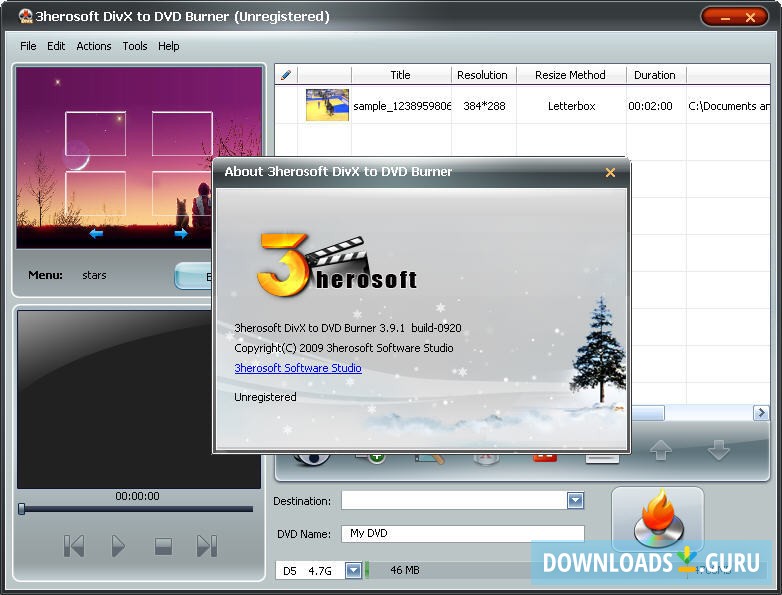782x595 pixels.
Task: Follow the 3herosoft Software Studio link
Action: [298, 368]
